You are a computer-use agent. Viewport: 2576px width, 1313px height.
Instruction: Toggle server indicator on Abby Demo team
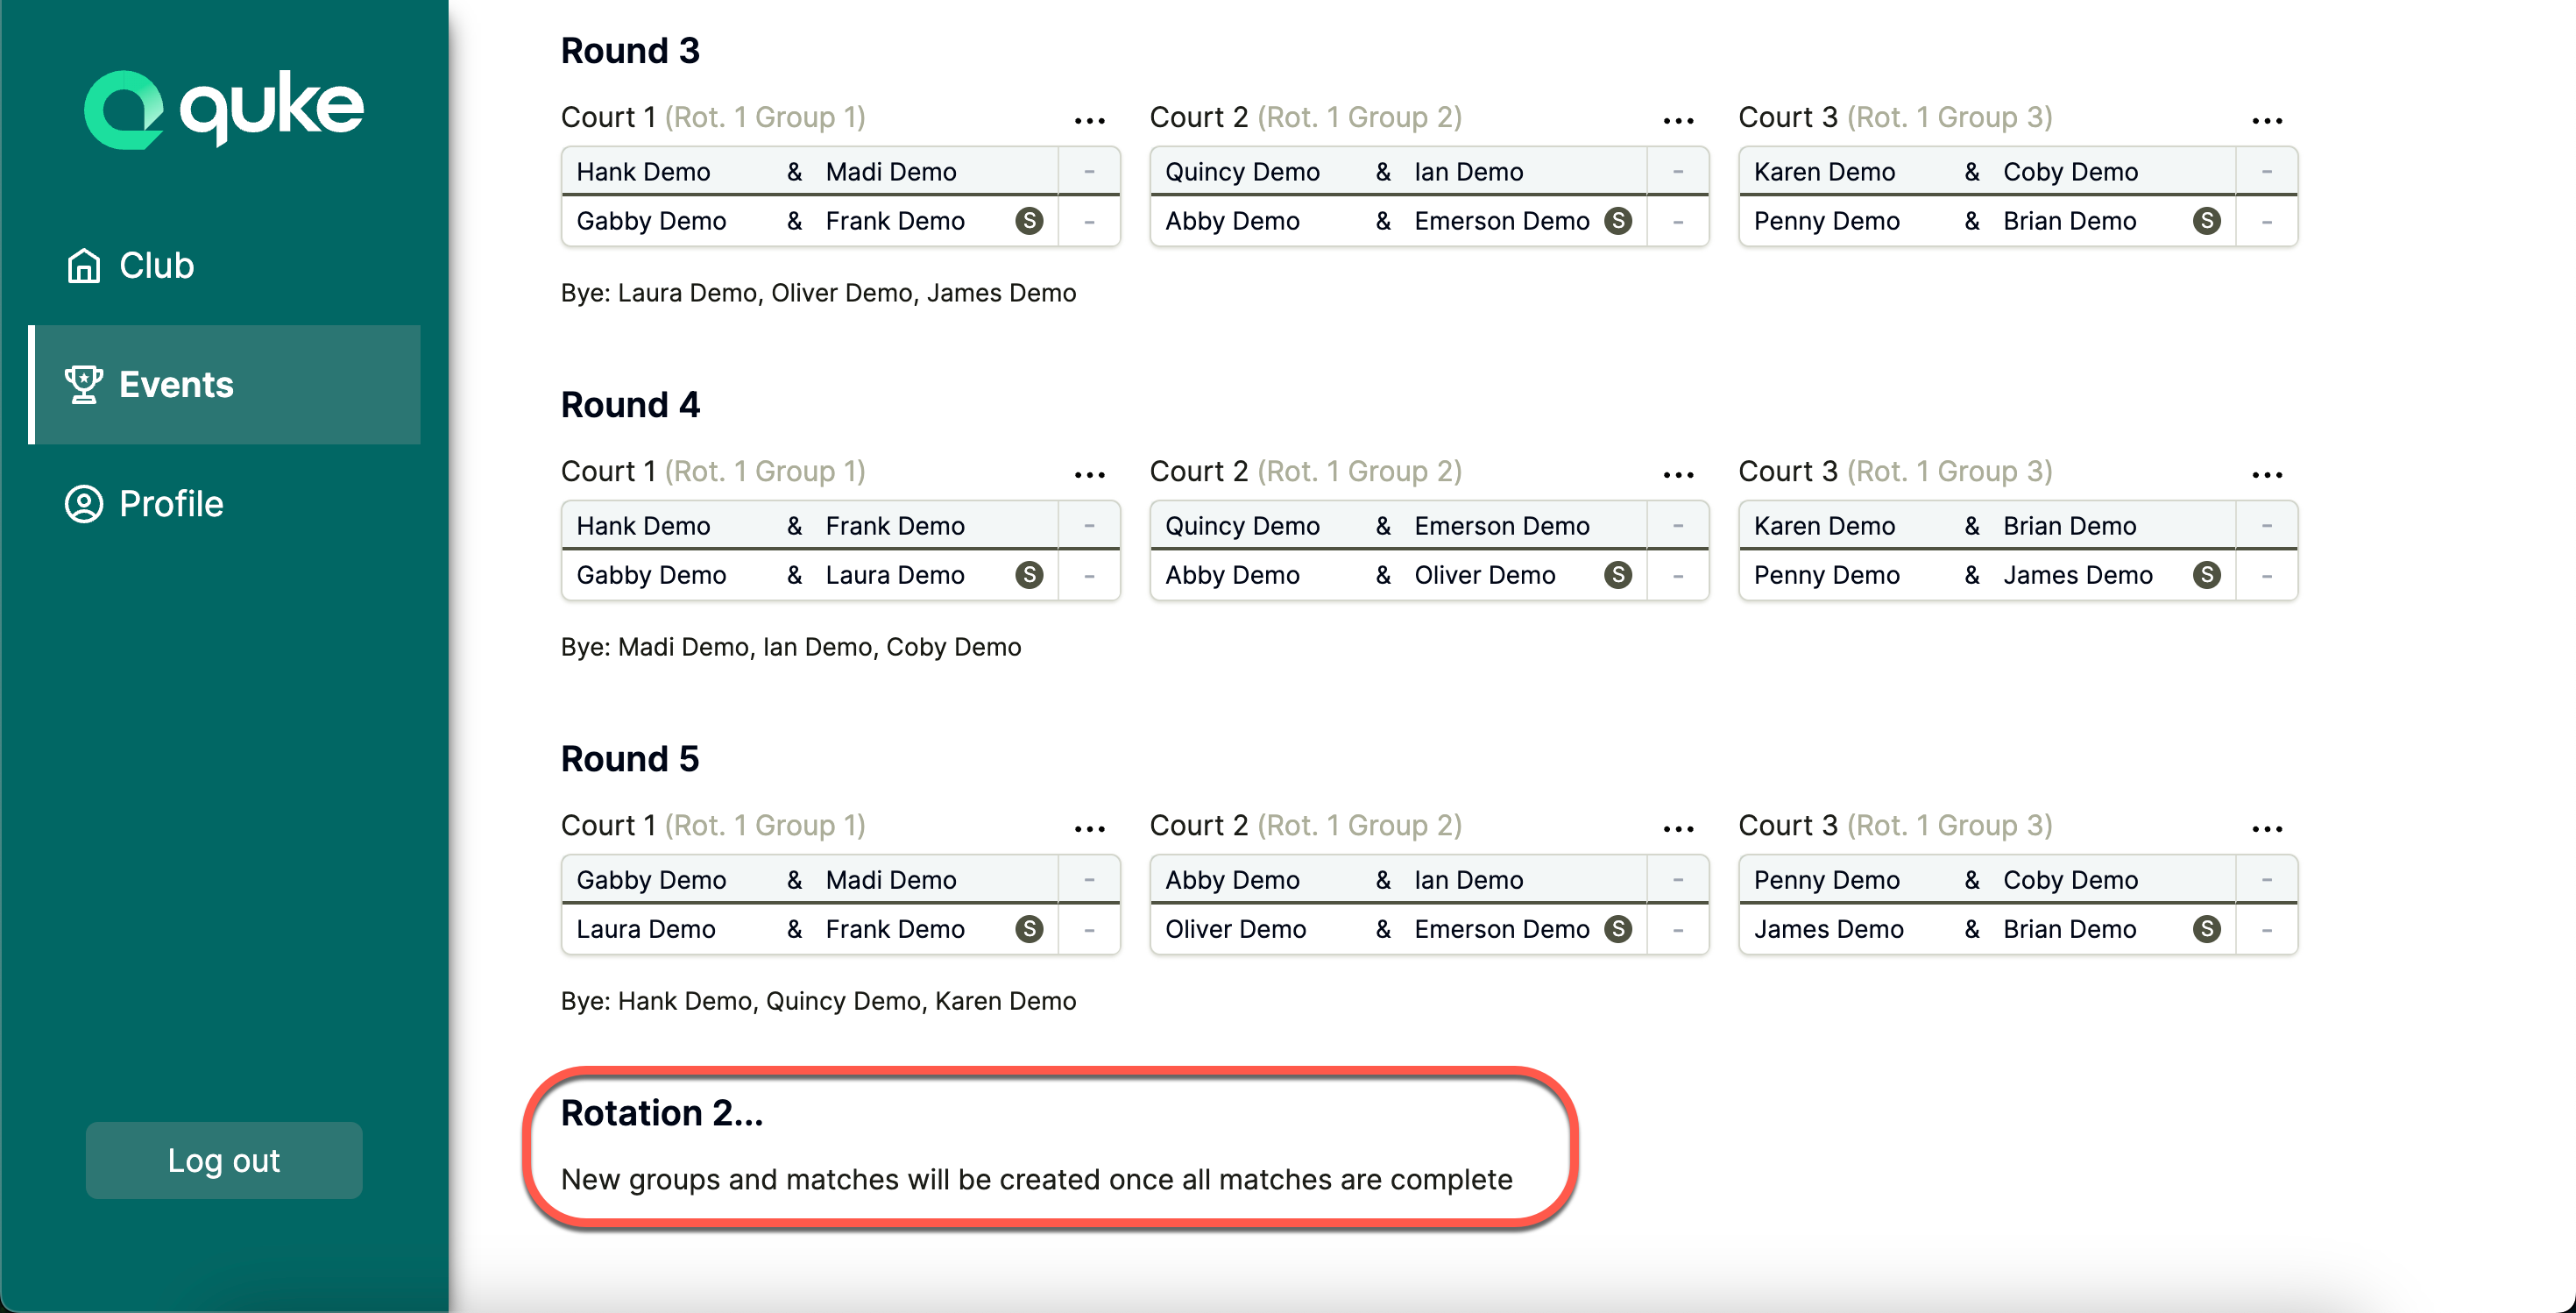point(1624,219)
